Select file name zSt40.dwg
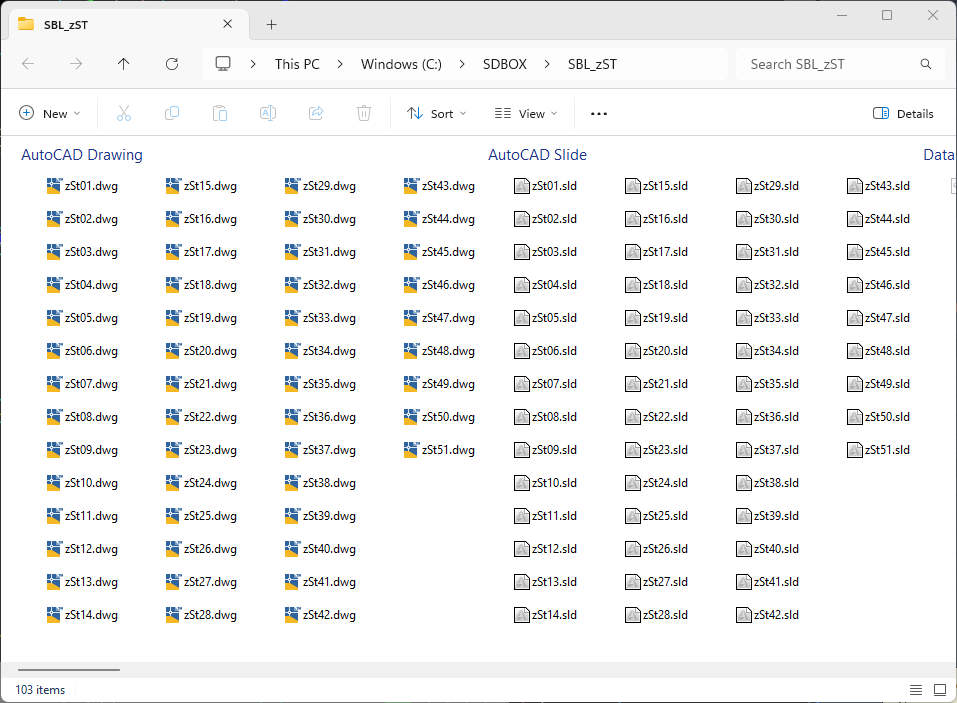Screen dimensions: 957x703 tap(329, 549)
